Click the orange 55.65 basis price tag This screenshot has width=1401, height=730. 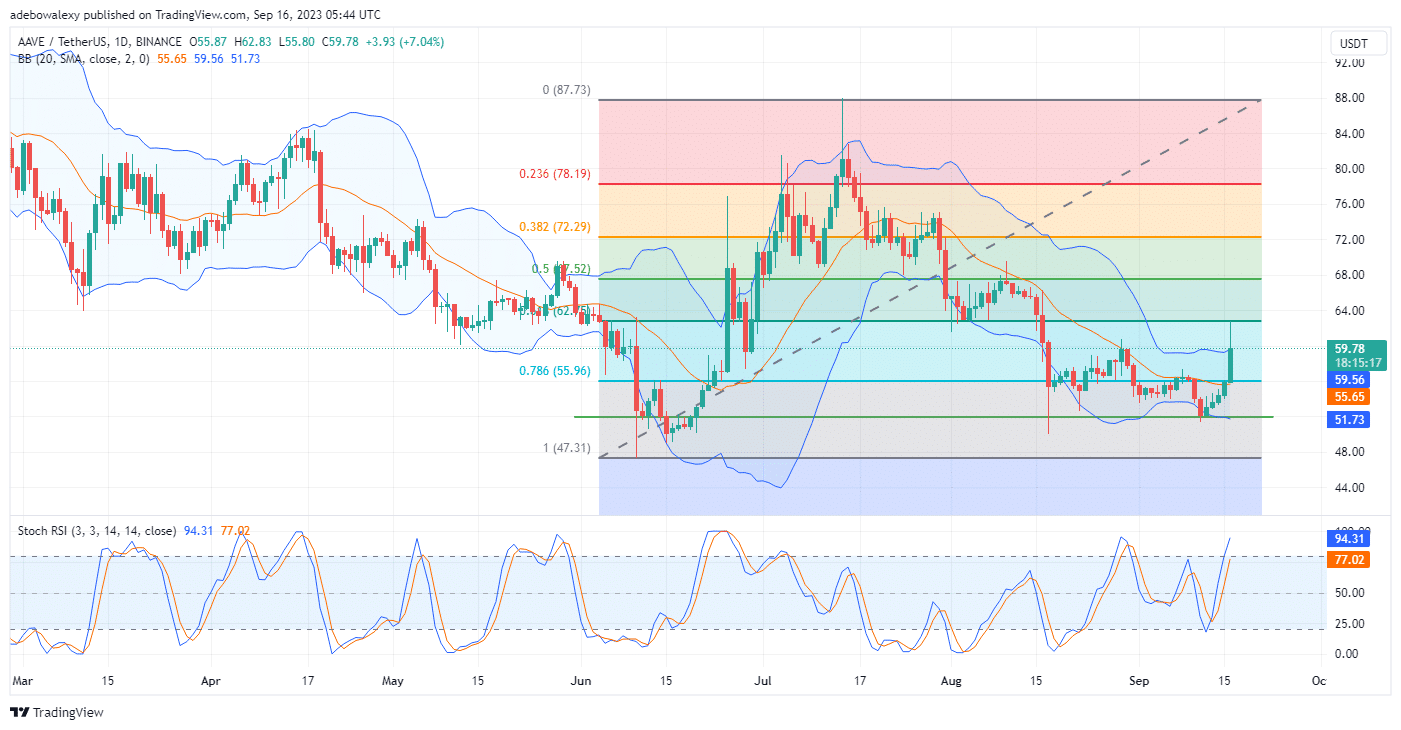tap(1348, 397)
